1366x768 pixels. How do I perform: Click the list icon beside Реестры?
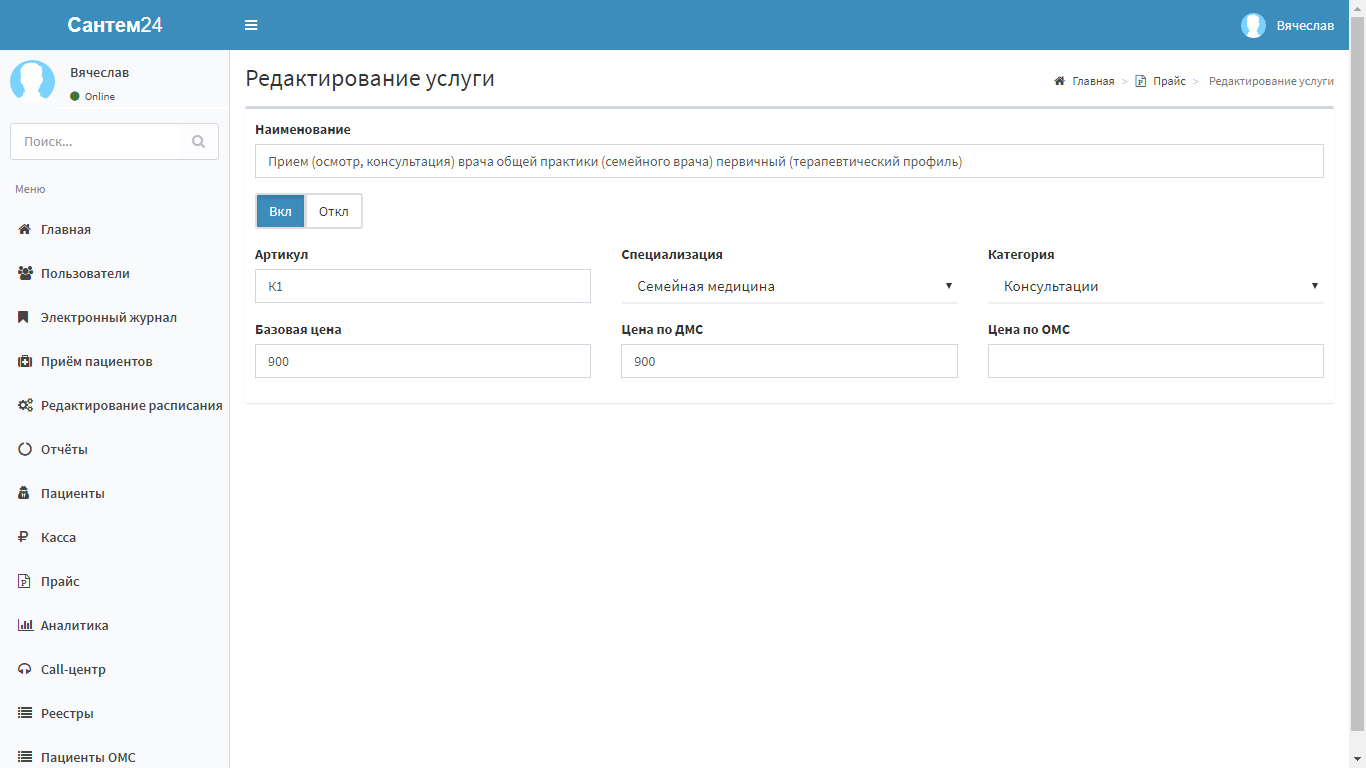pyautogui.click(x=25, y=713)
